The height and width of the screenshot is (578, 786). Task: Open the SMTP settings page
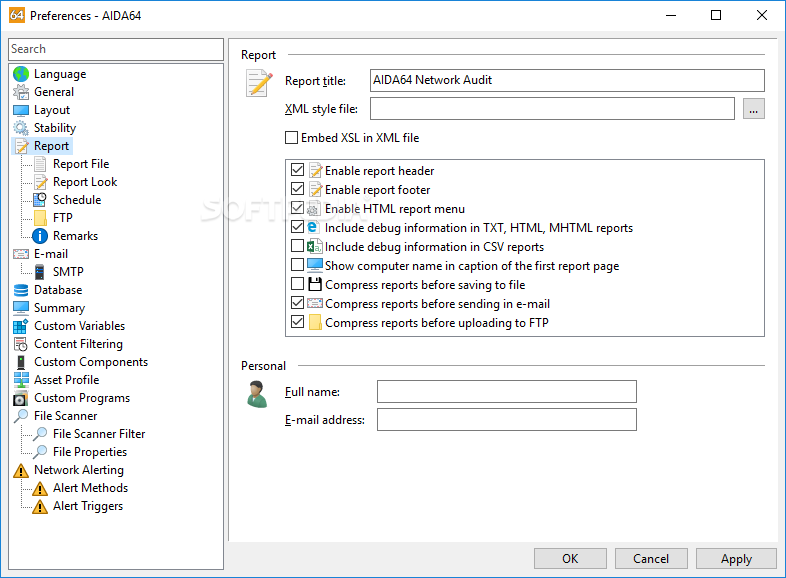click(68, 272)
